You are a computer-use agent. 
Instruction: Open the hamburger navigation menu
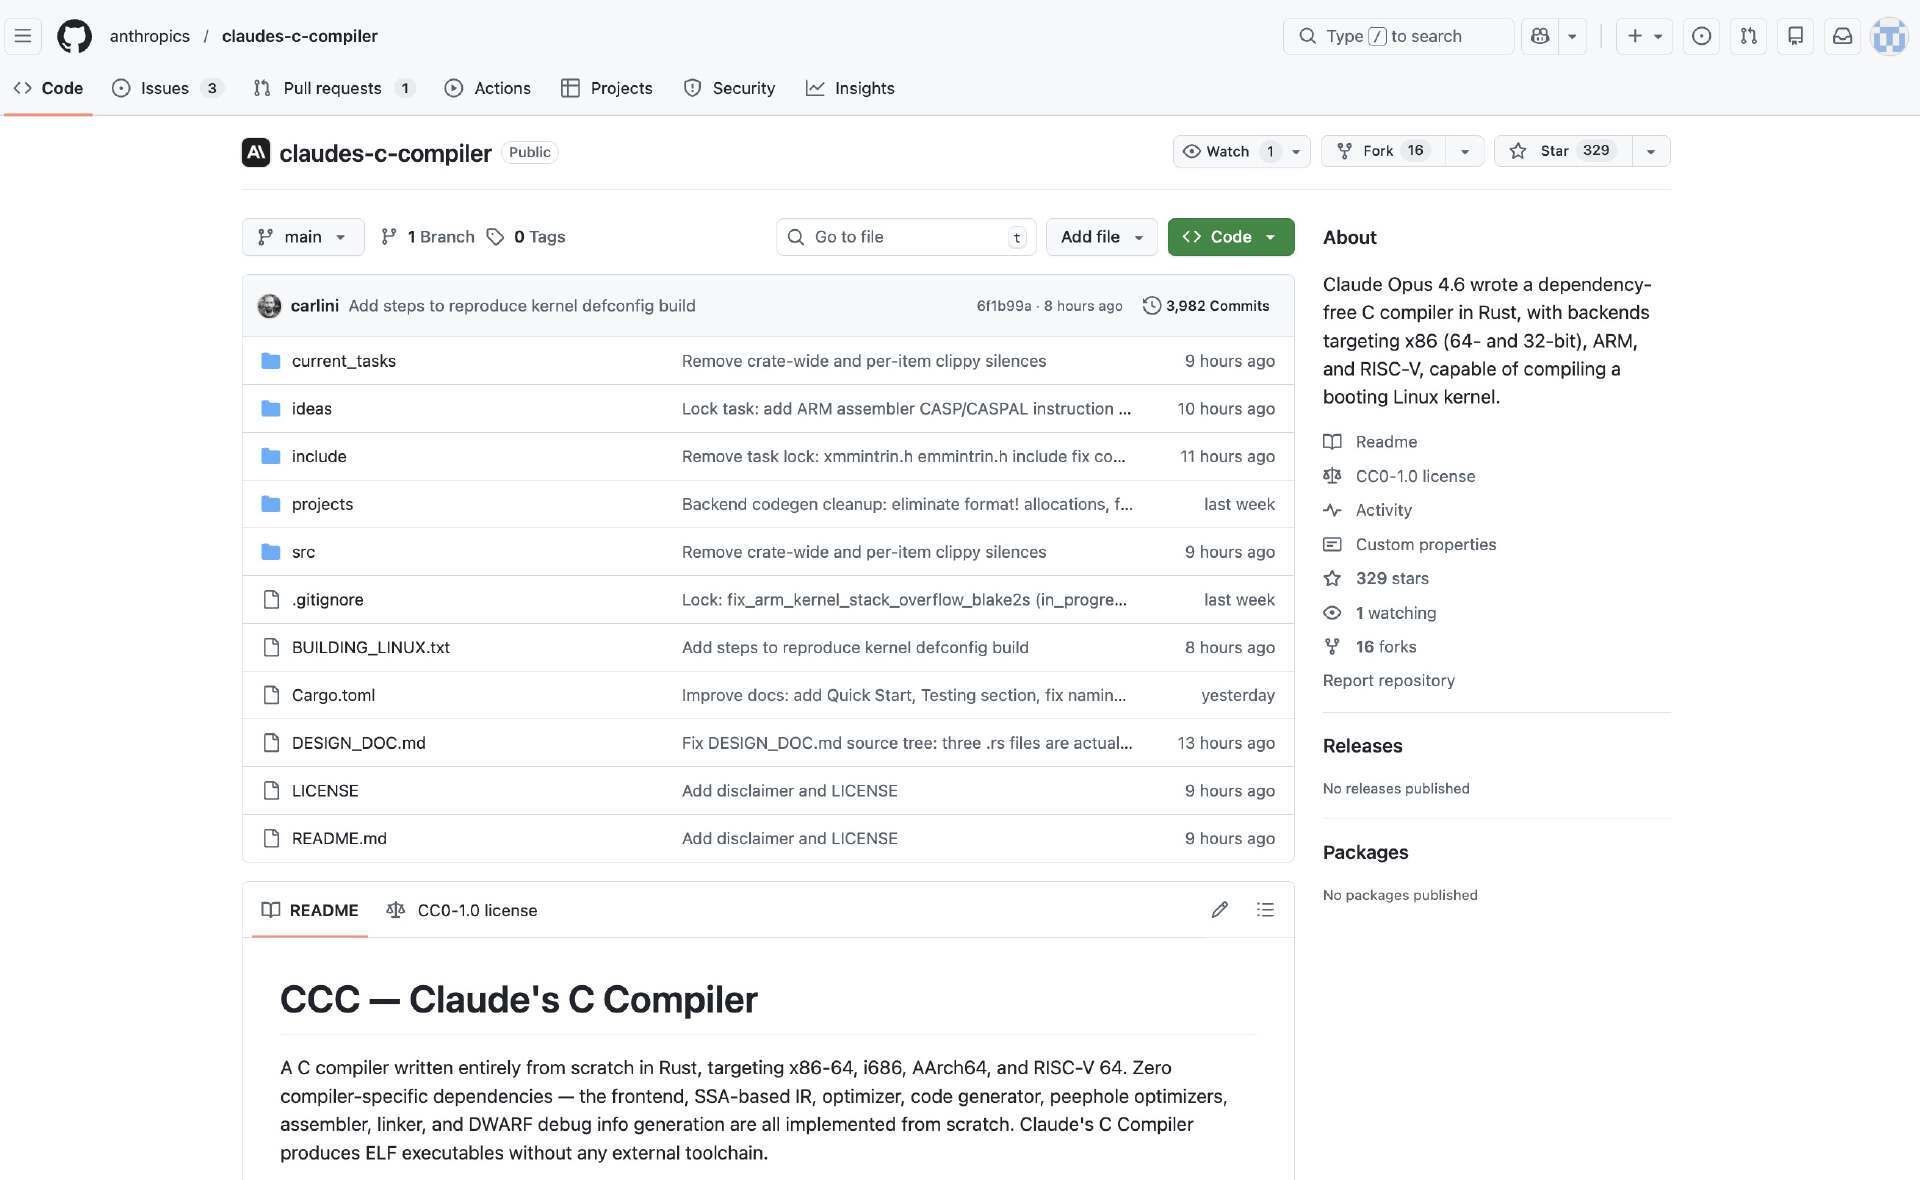(23, 36)
